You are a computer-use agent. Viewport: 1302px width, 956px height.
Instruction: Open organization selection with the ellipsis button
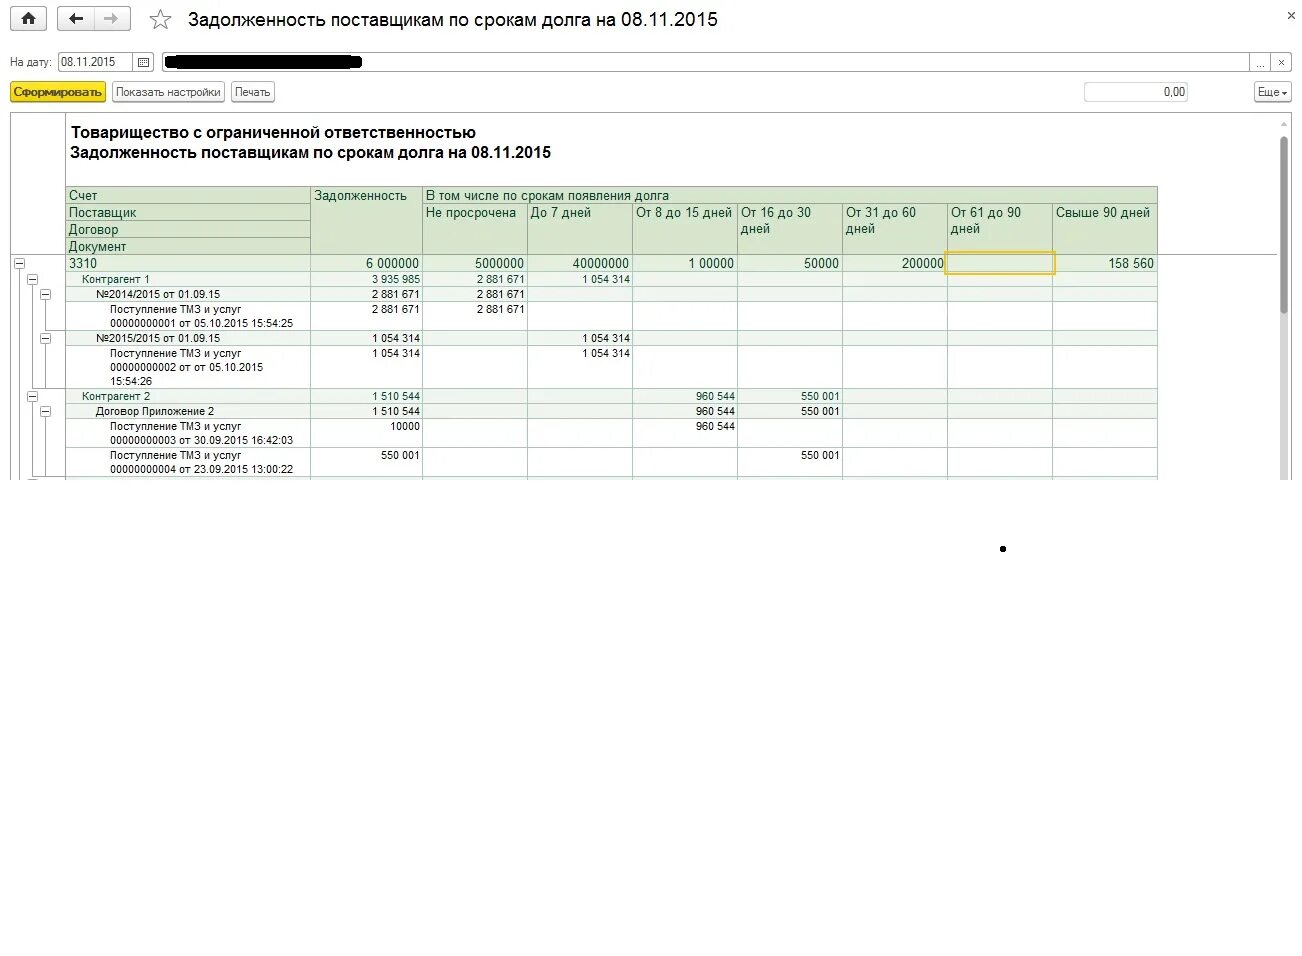click(1260, 62)
